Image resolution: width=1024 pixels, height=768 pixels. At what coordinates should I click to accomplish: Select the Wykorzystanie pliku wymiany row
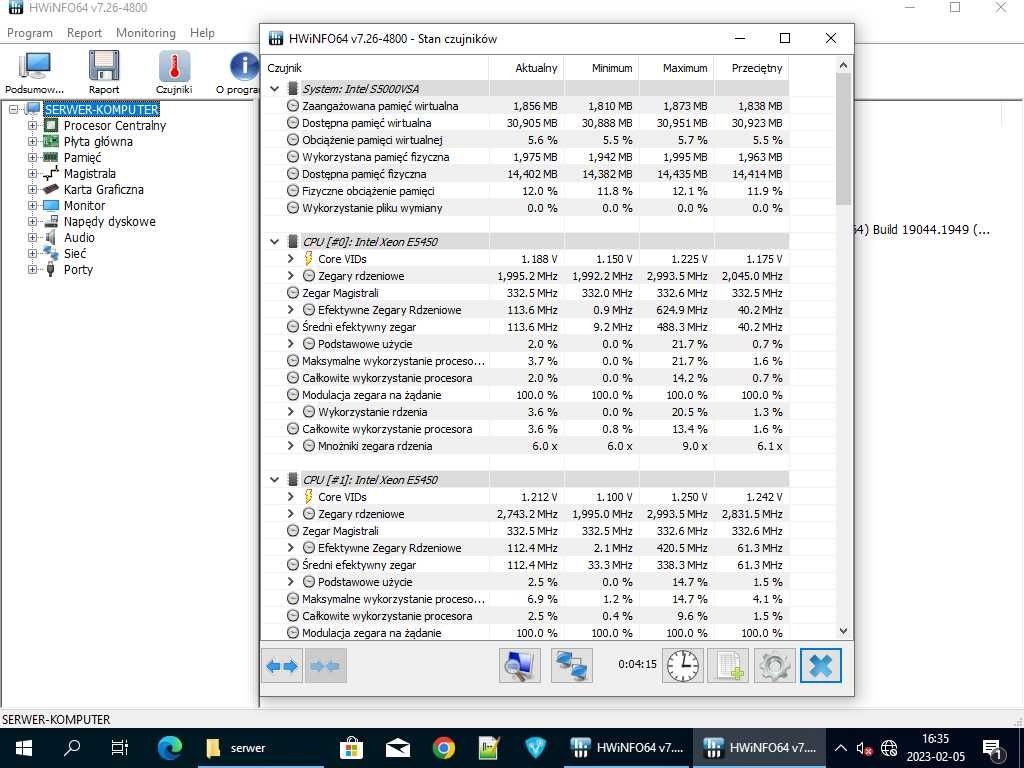525,208
